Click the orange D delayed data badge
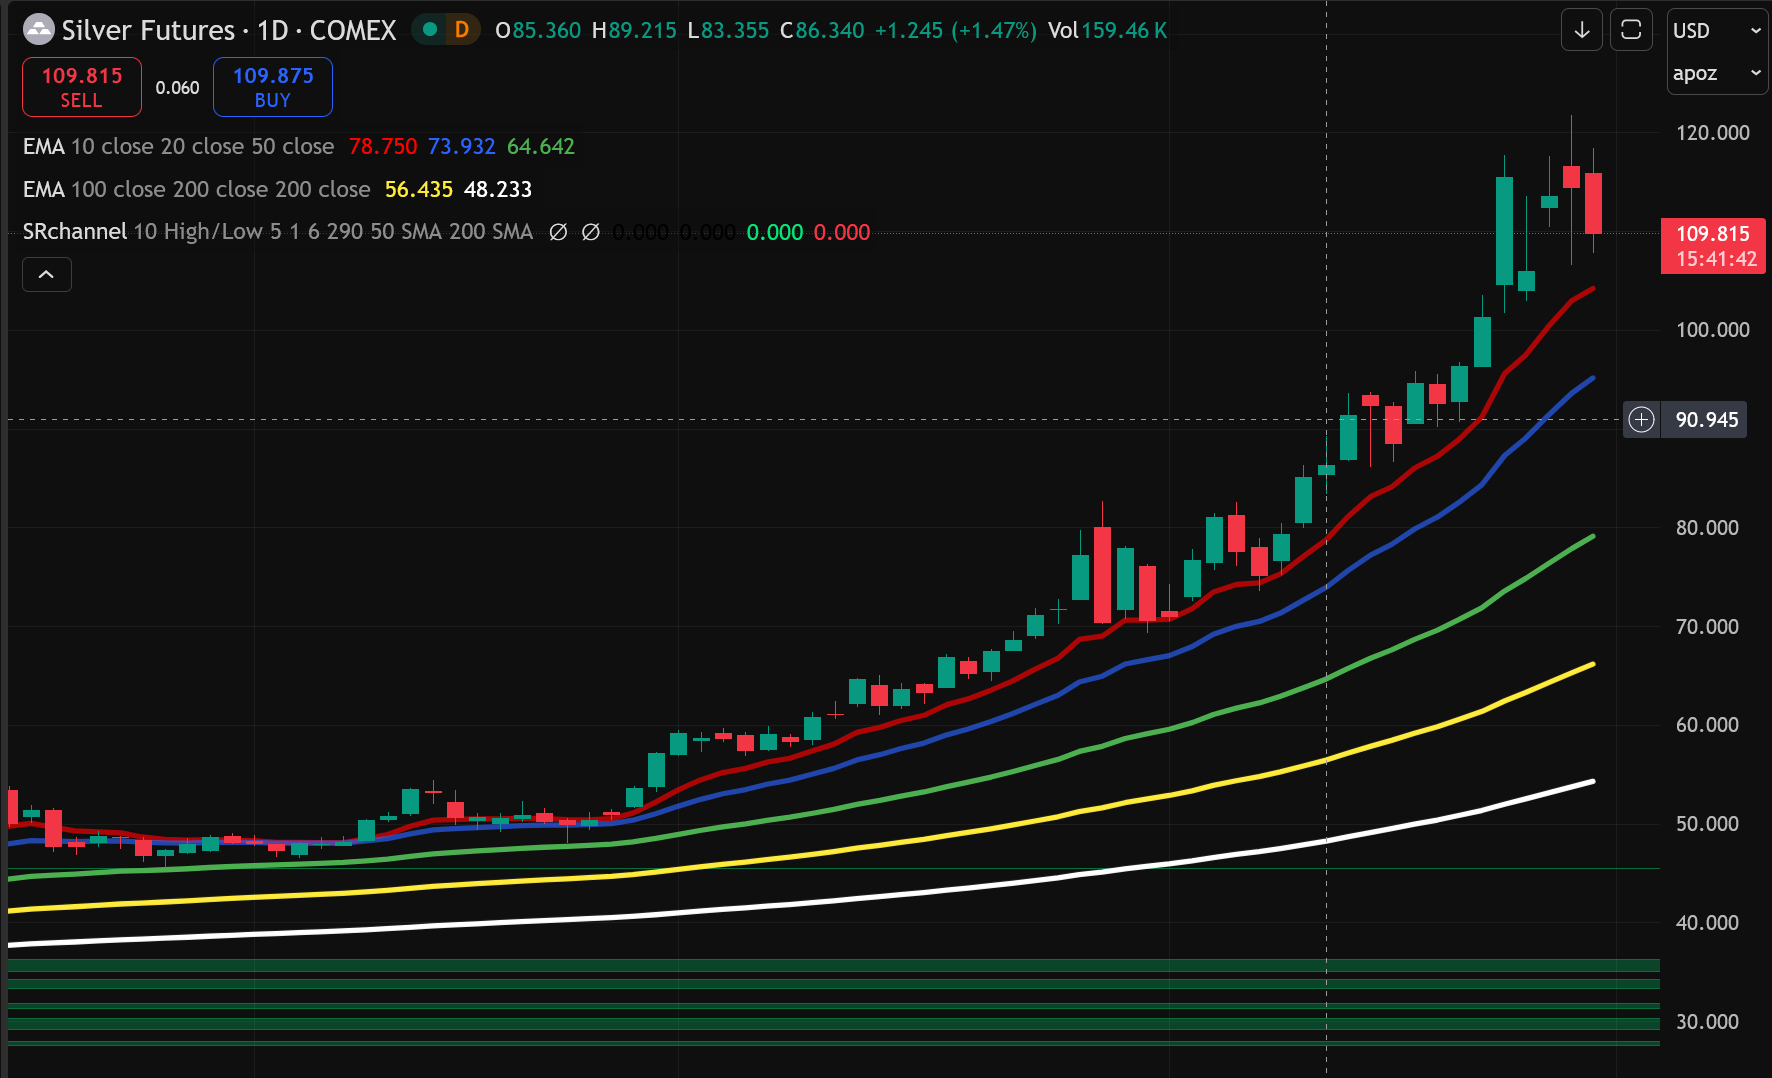The image size is (1772, 1078). click(462, 30)
